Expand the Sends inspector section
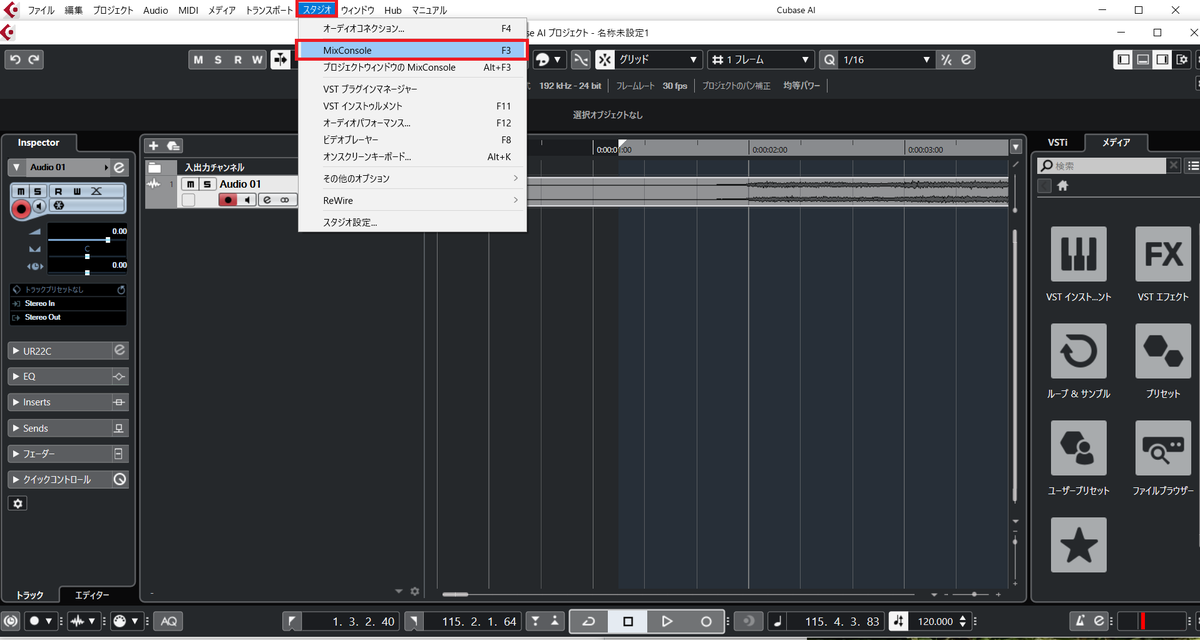 coord(68,428)
